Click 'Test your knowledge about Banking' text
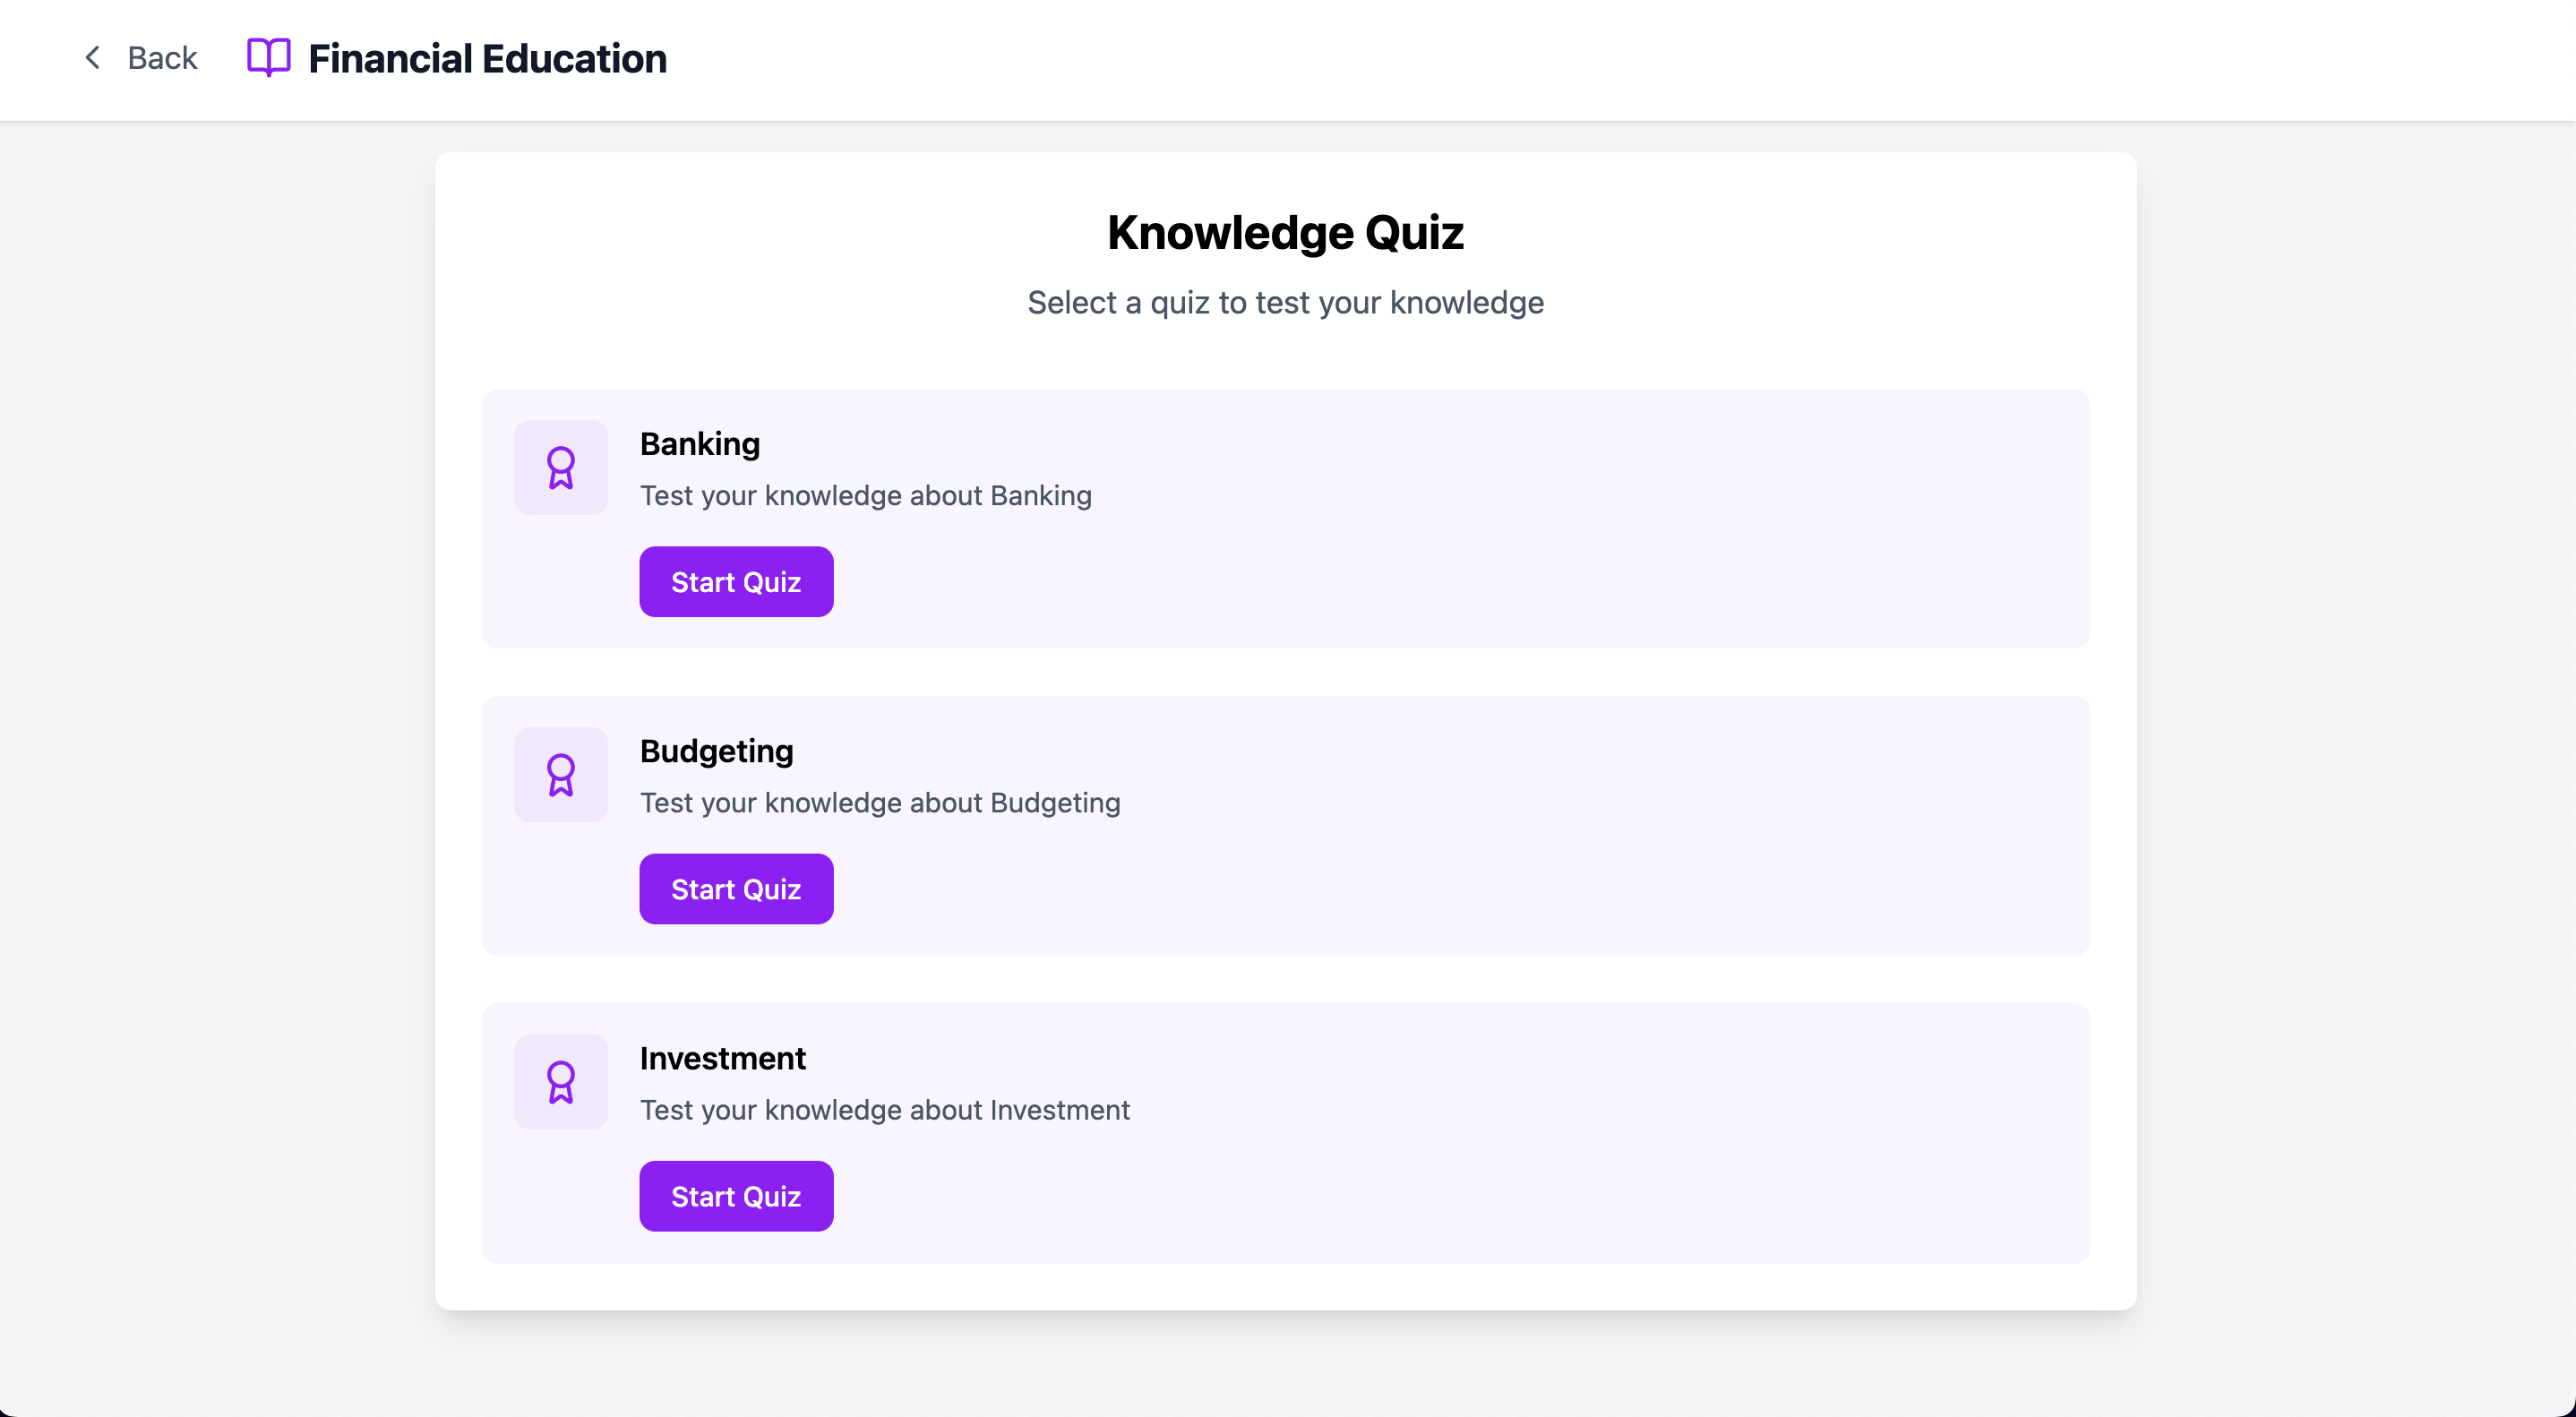 [x=865, y=496]
